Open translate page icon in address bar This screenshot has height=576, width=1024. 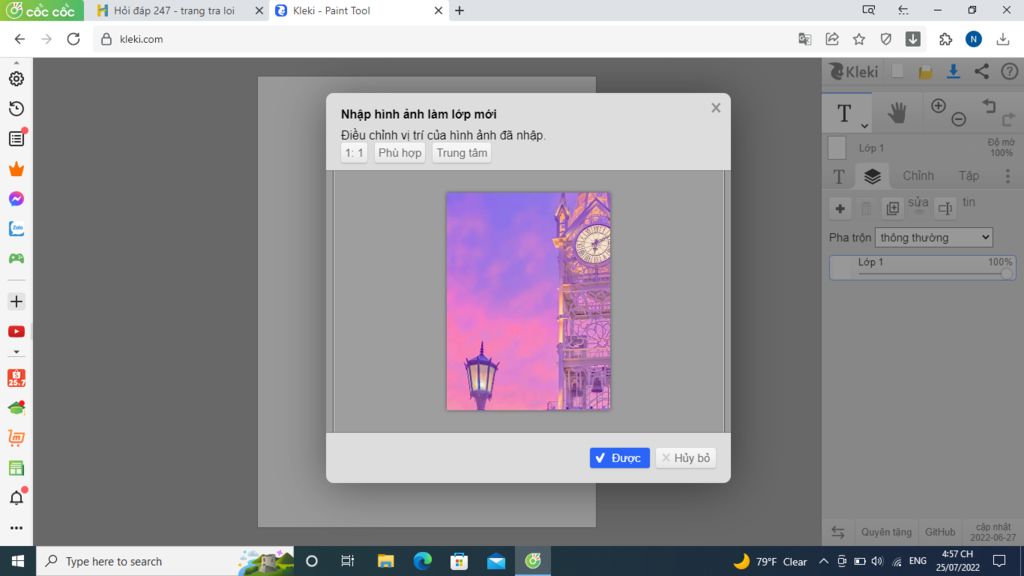click(805, 39)
